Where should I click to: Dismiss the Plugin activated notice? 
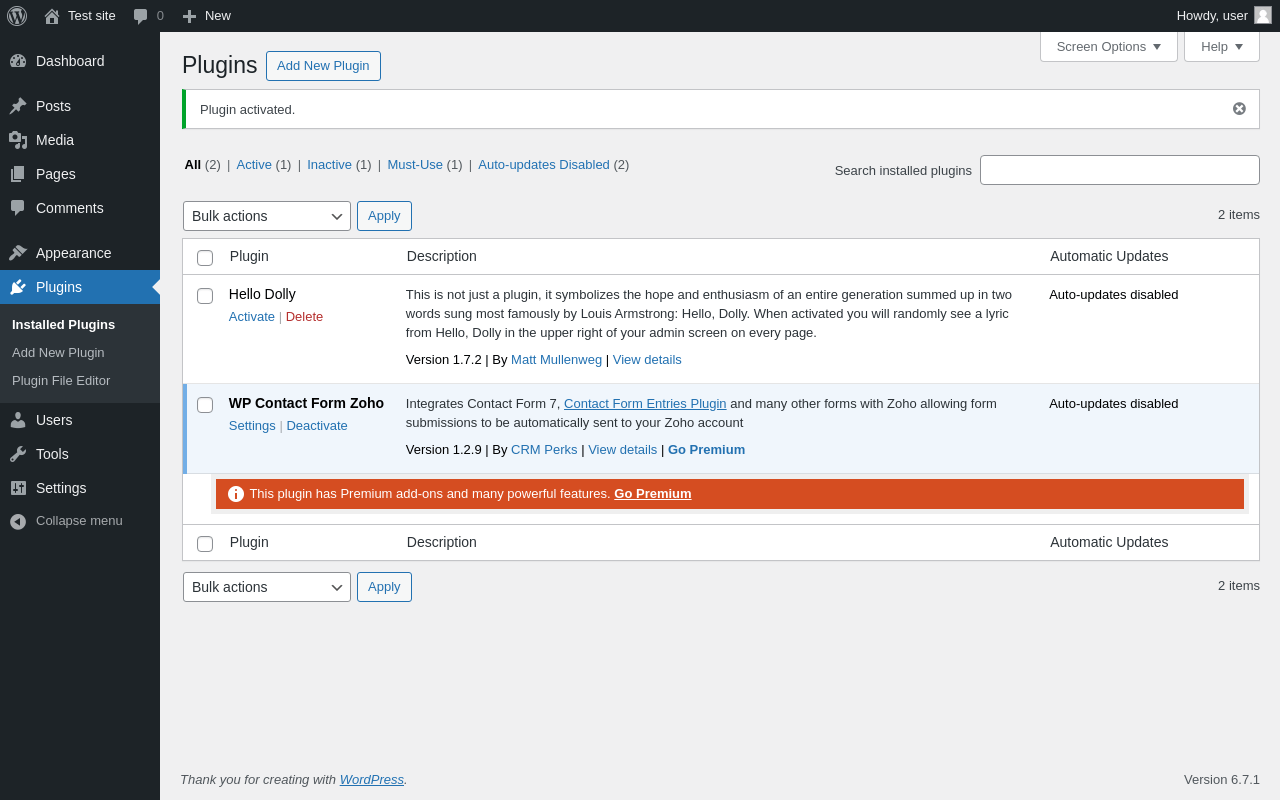tap(1239, 109)
